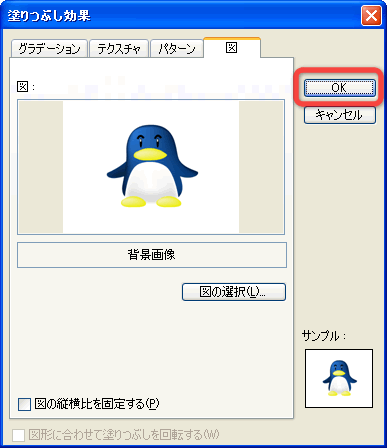The height and width of the screenshot is (448, 387).
Task: Click the サンプル penguin thumbnail
Action: point(339,378)
